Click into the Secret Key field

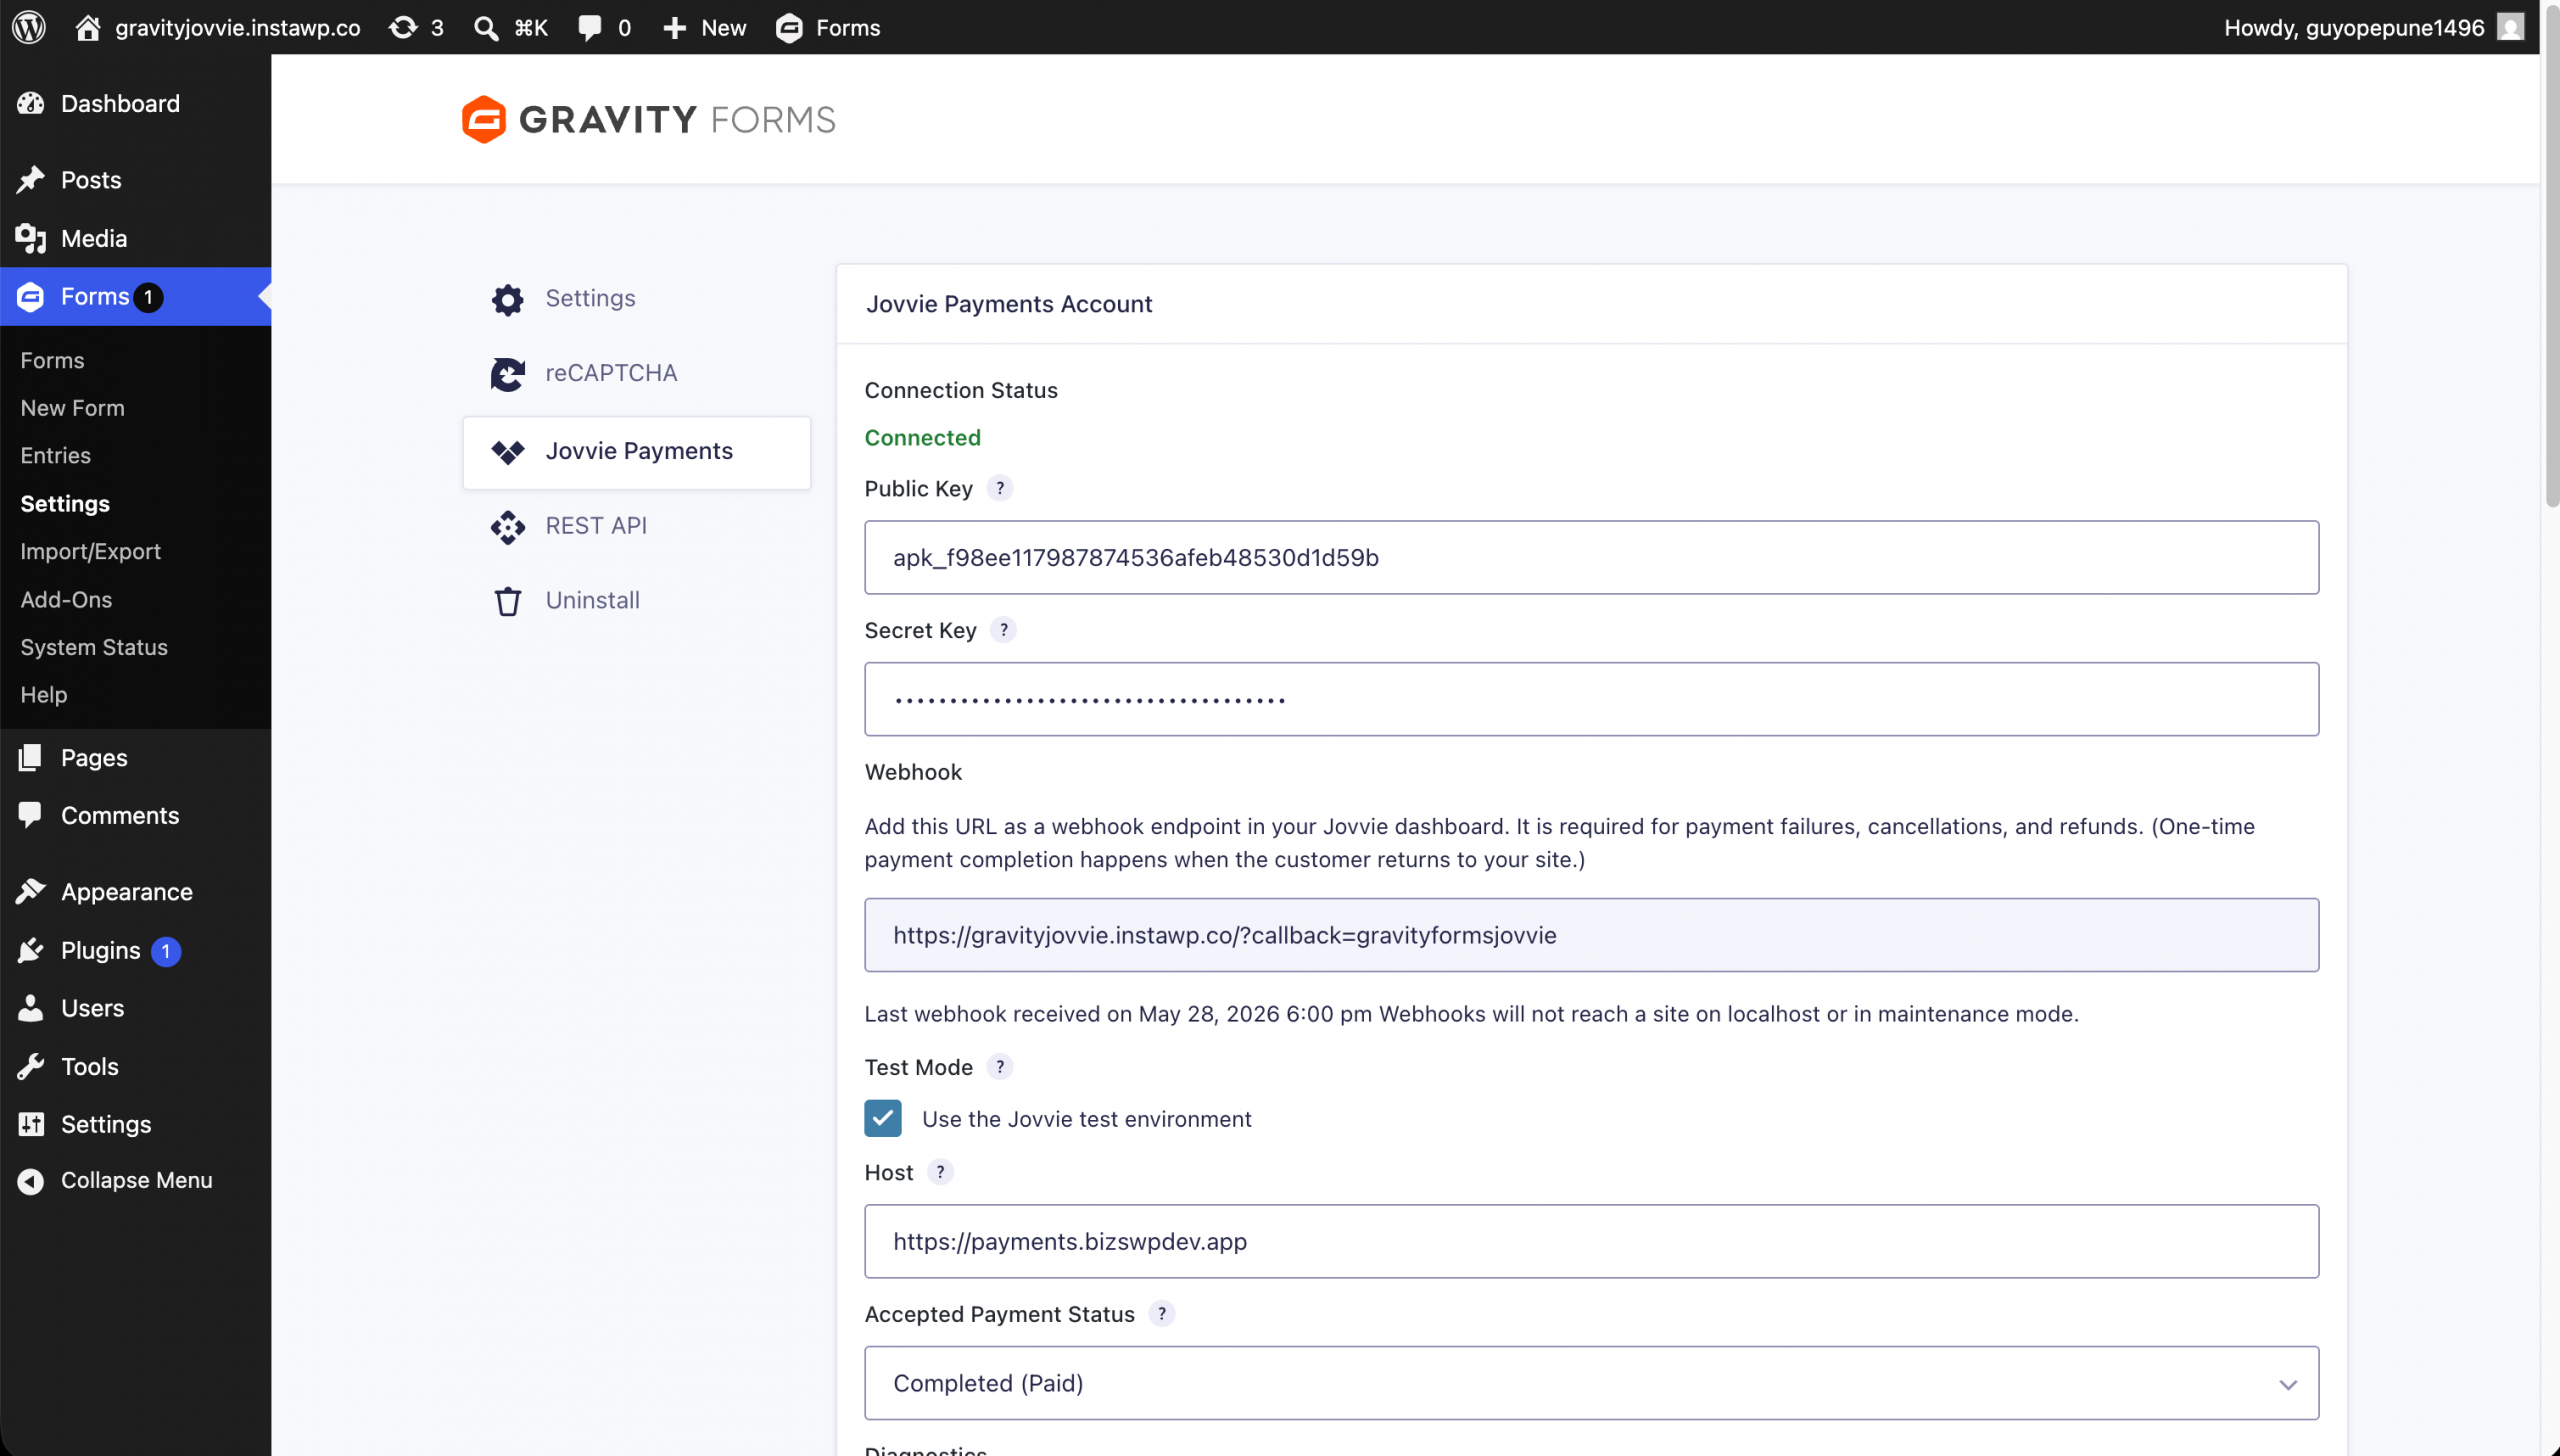[x=1591, y=699]
